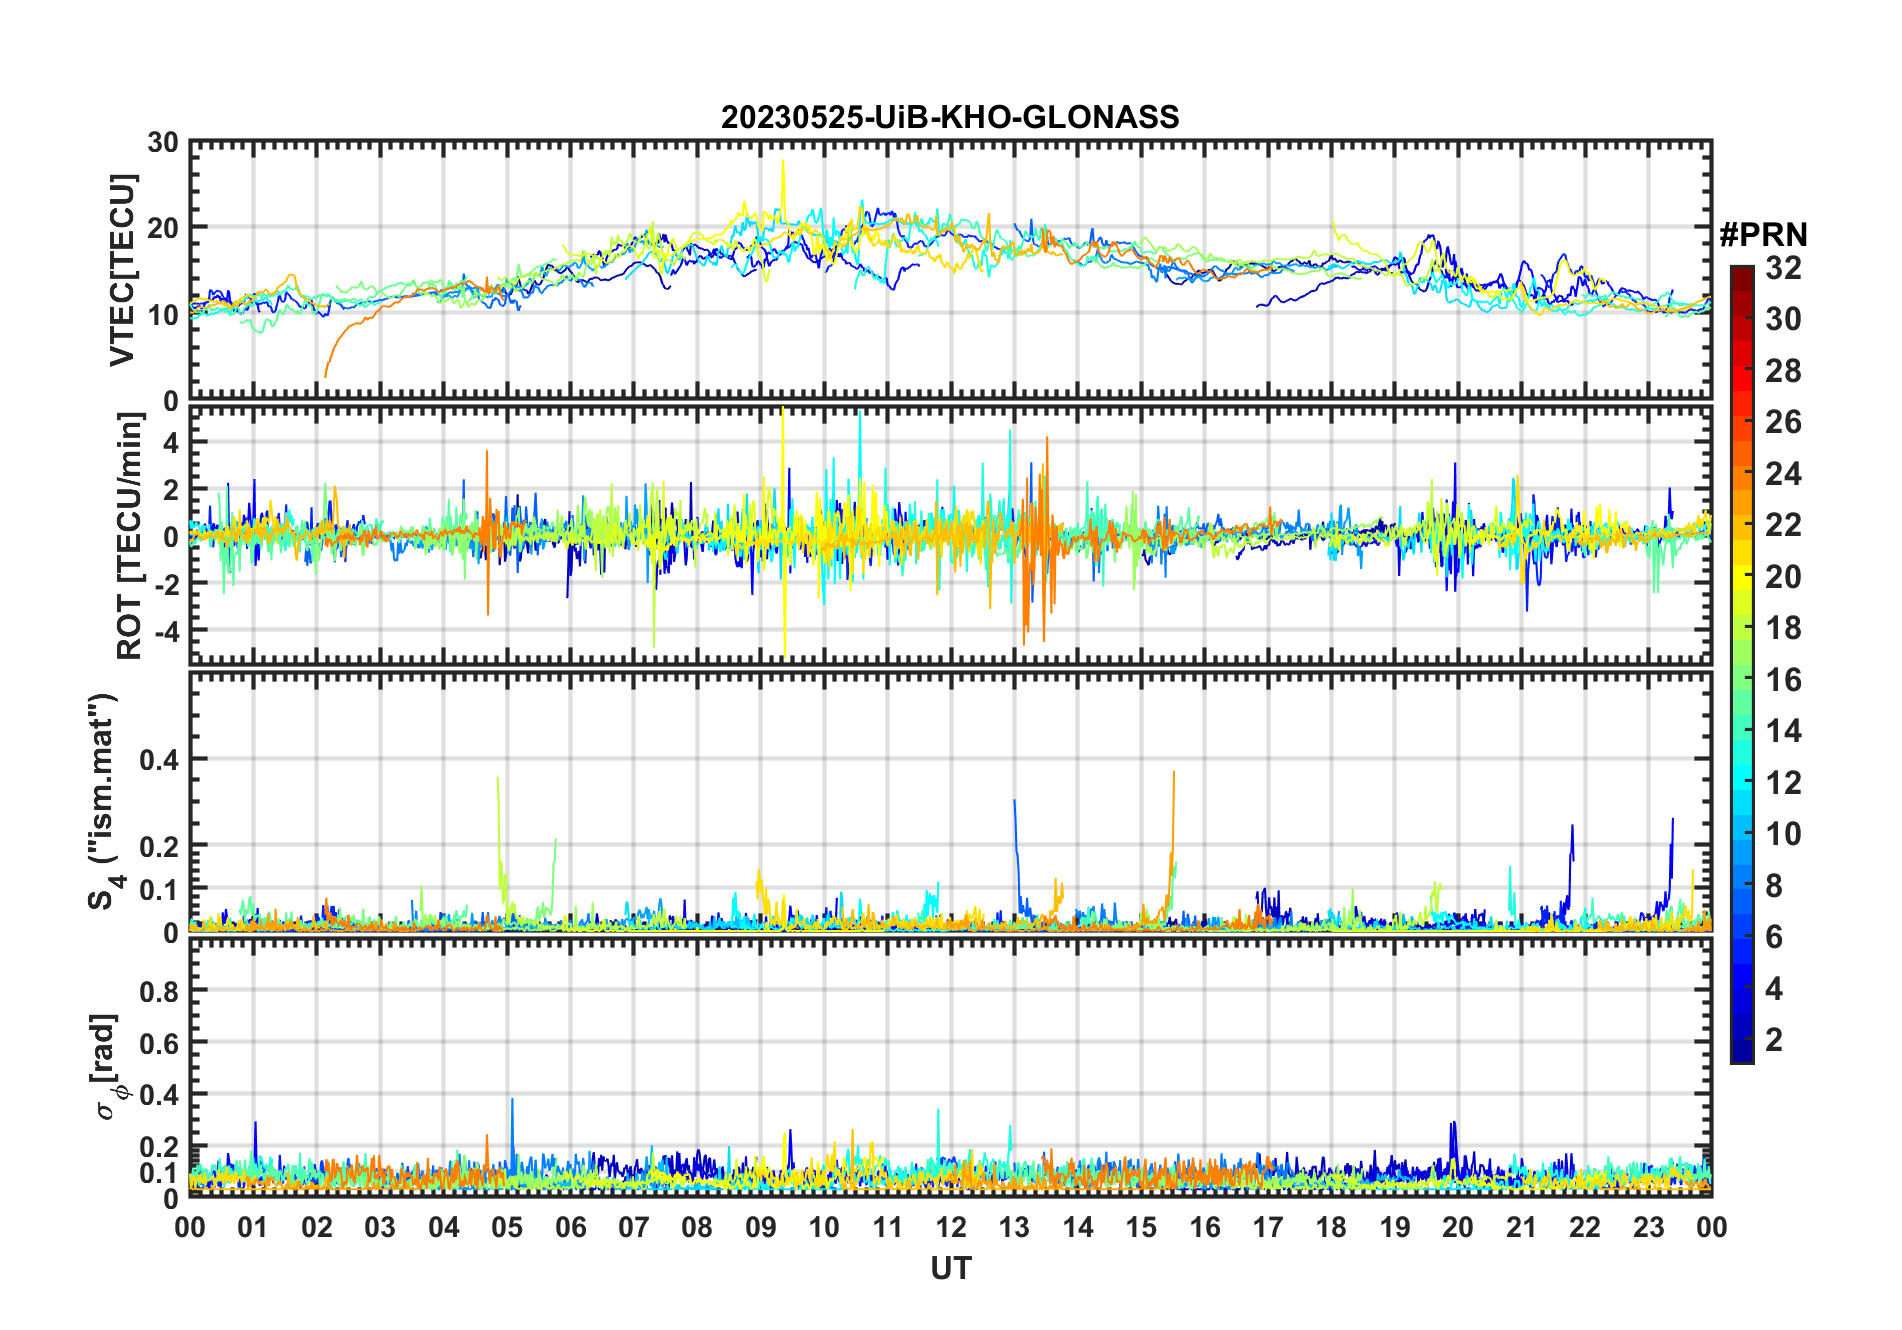Click the colorbar tick label 32
The width and height of the screenshot is (1902, 1330).
click(1783, 268)
